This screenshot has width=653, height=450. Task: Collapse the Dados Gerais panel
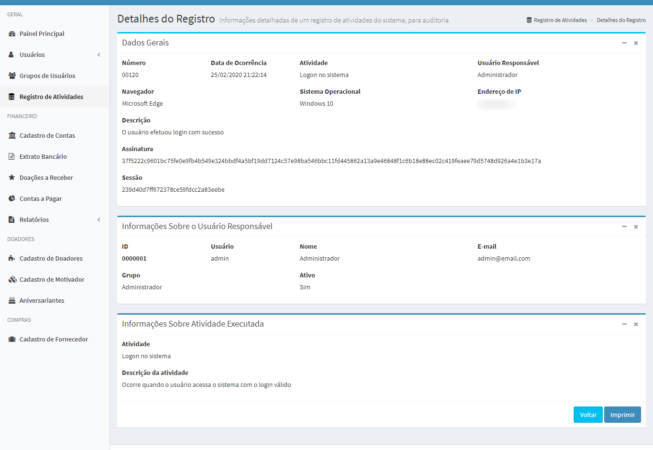(624, 43)
